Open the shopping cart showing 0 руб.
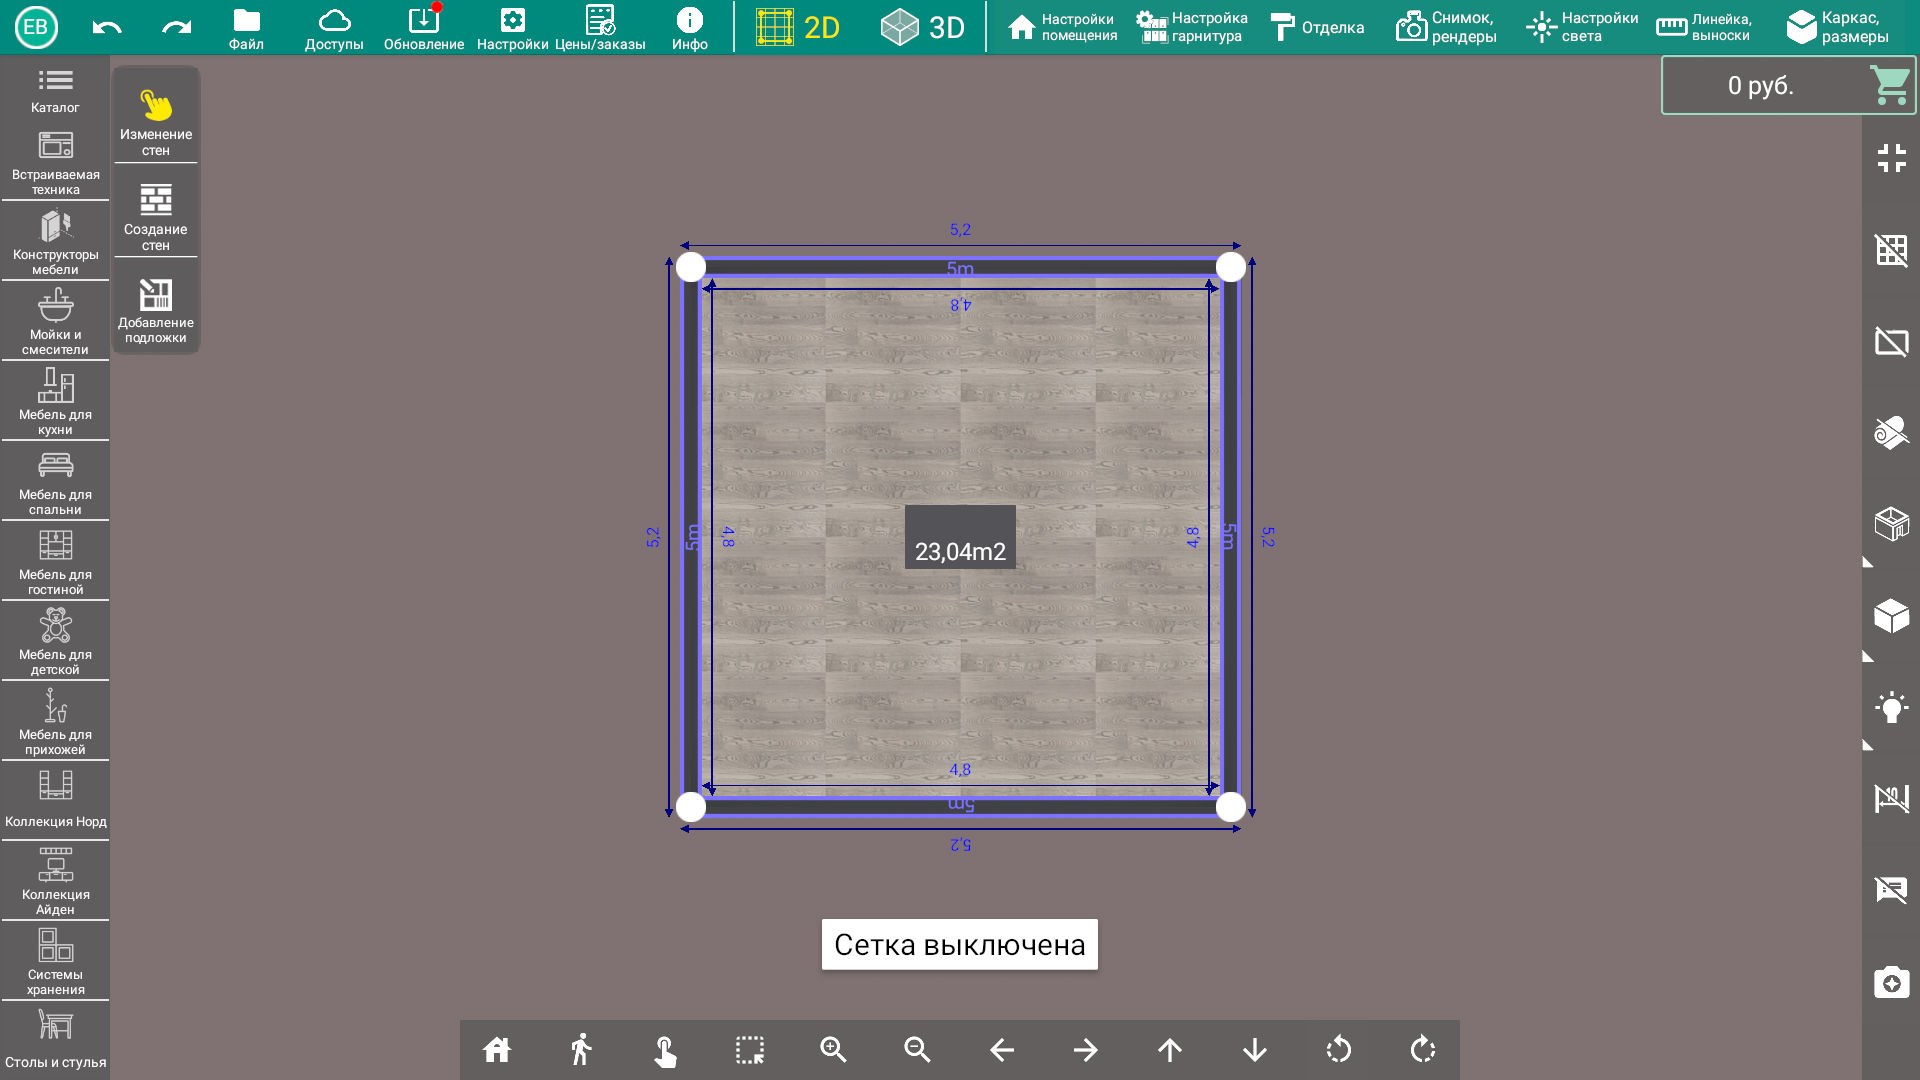The height and width of the screenshot is (1080, 1920). point(1788,85)
